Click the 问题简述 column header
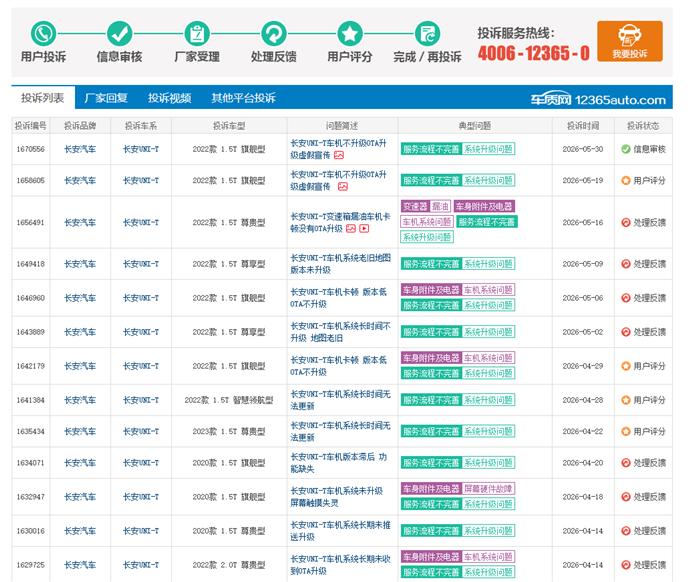 coord(342,126)
